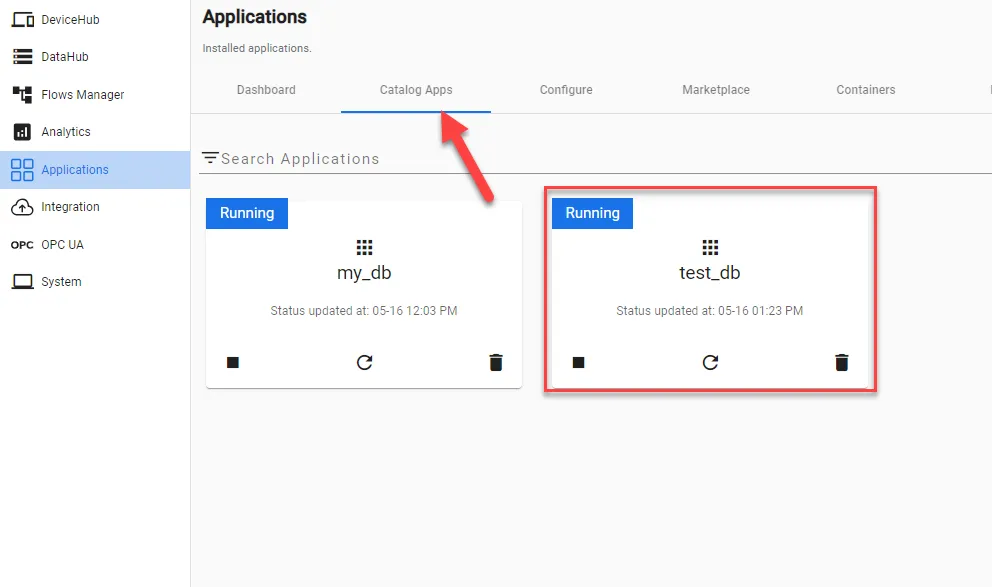Click the OPC UA sidebar icon

pos(22,245)
